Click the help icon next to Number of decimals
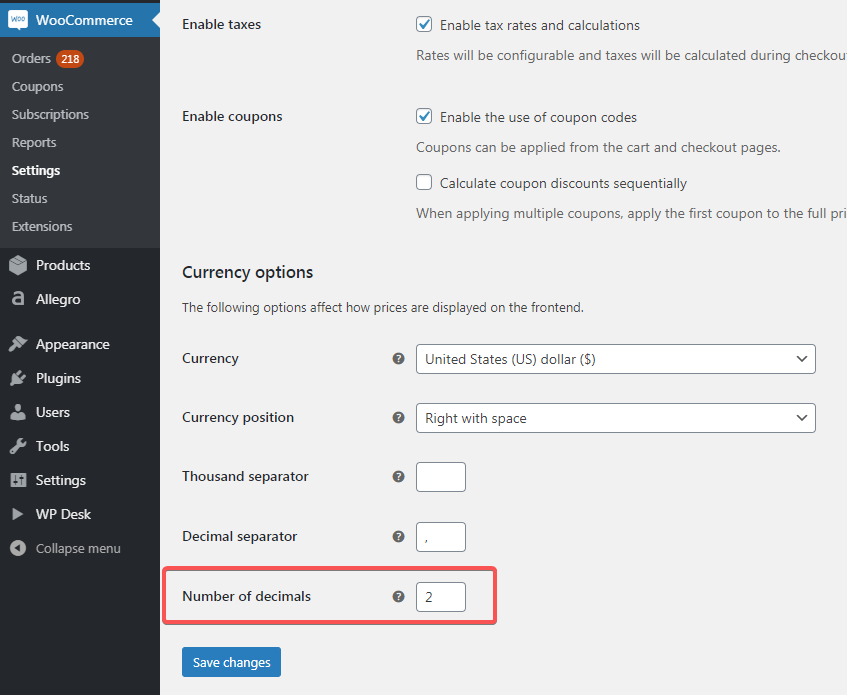This screenshot has height=695, width=847. pyautogui.click(x=398, y=597)
